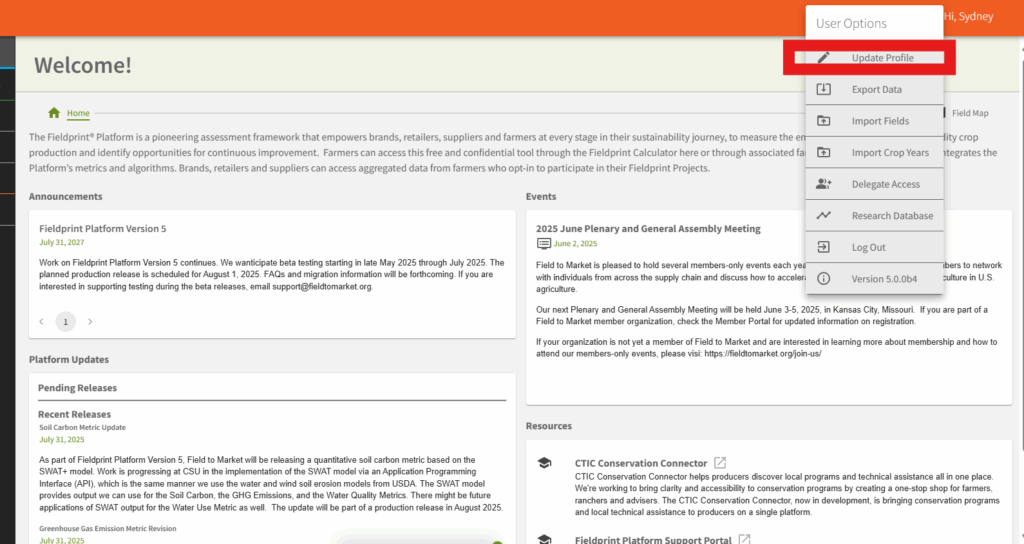Click the info icon beside Version 5.0.0b4
The height and width of the screenshot is (544, 1024).
click(824, 279)
